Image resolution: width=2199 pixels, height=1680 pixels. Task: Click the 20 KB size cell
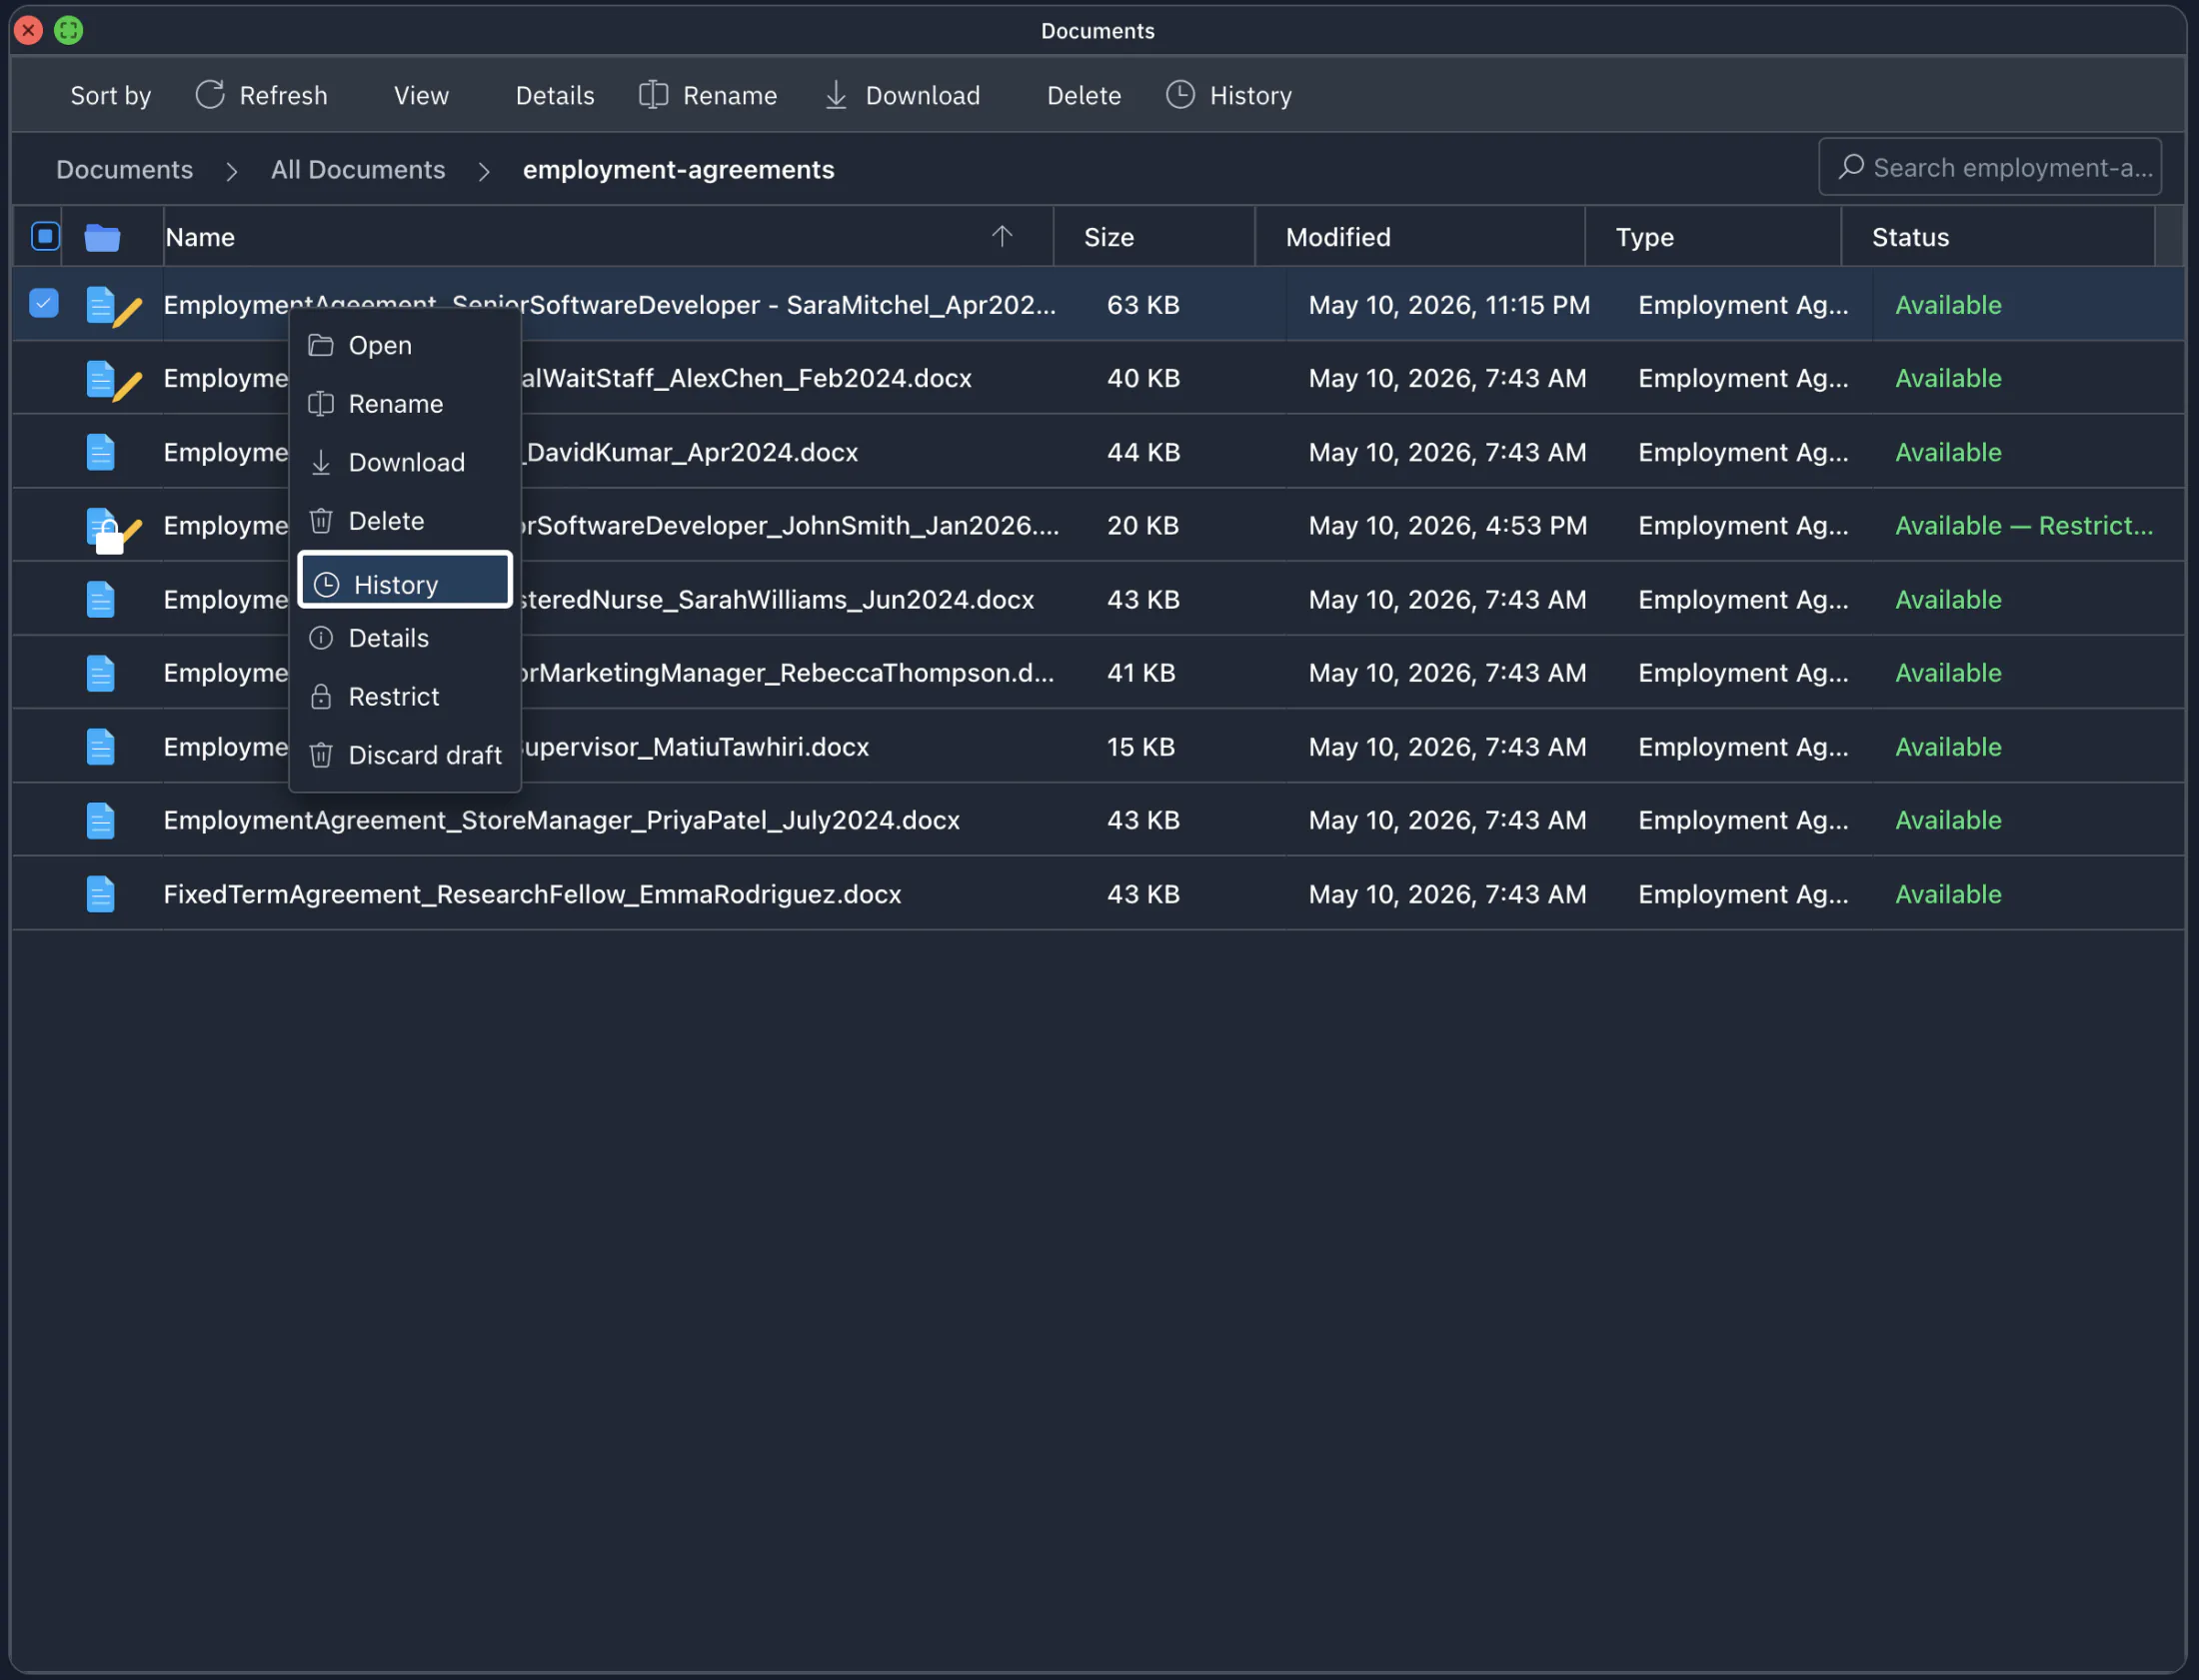(x=1142, y=526)
